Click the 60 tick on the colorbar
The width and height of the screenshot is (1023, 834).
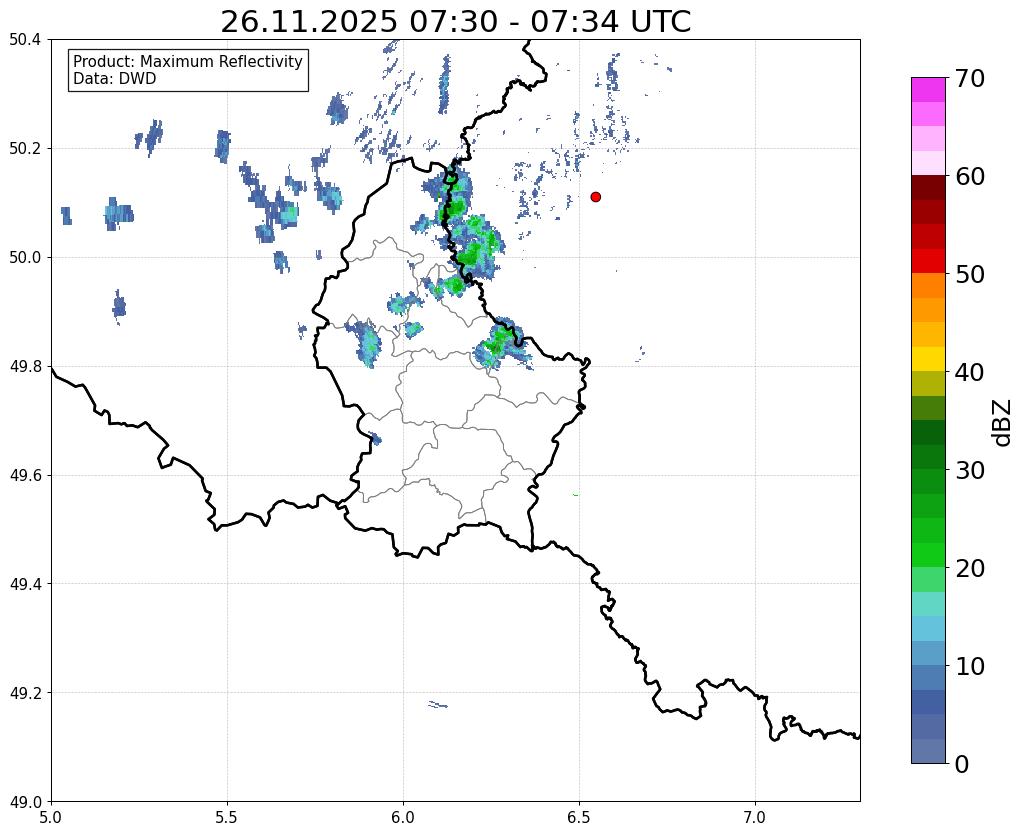[x=970, y=176]
